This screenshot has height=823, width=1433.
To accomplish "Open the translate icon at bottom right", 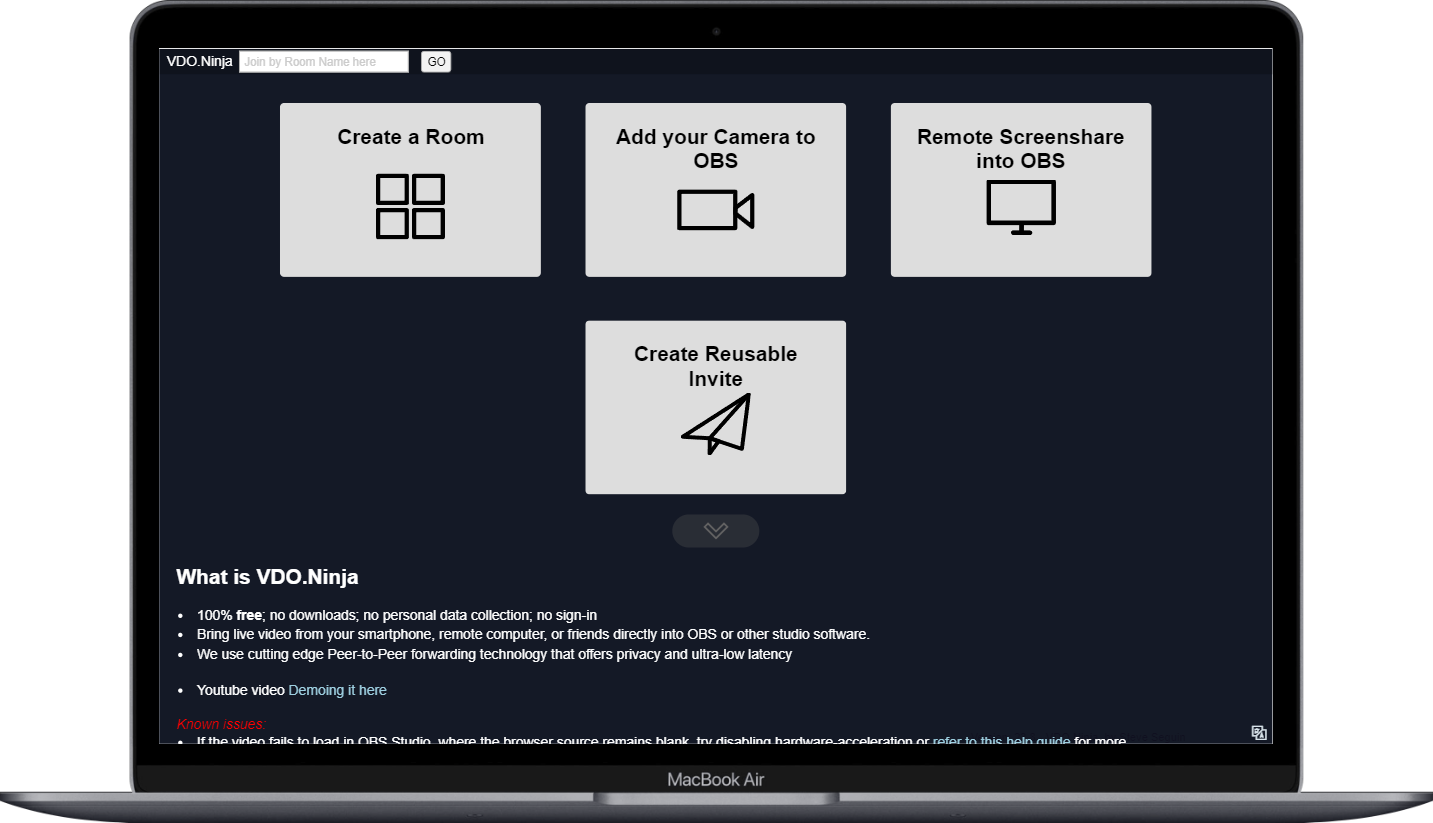I will point(1259,732).
